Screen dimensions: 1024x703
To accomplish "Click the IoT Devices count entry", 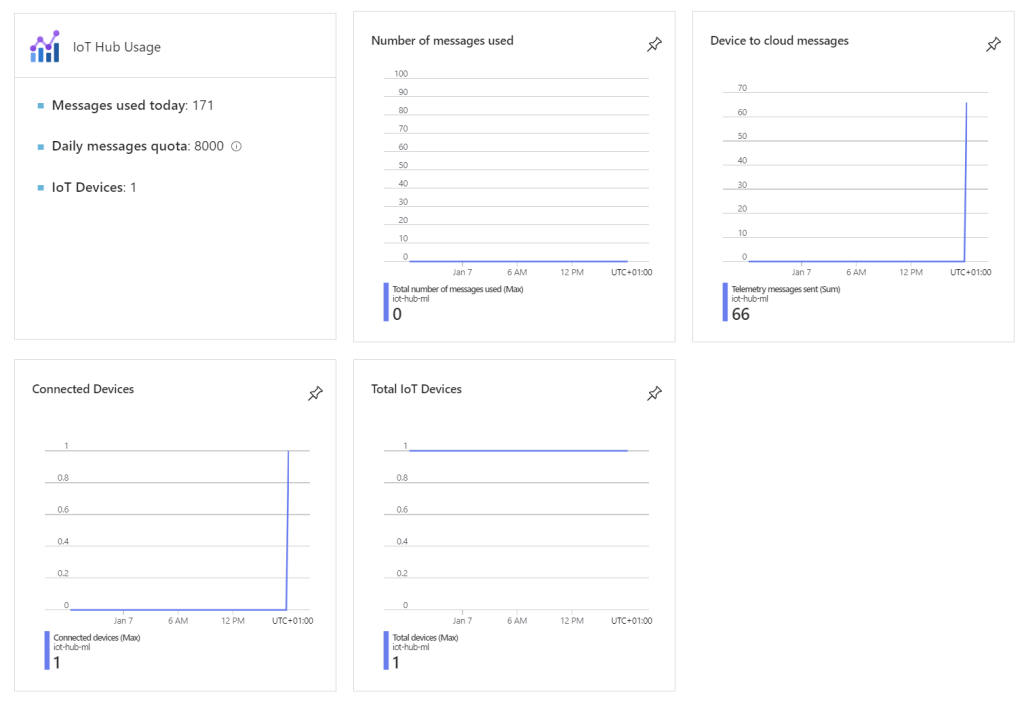I will click(94, 187).
